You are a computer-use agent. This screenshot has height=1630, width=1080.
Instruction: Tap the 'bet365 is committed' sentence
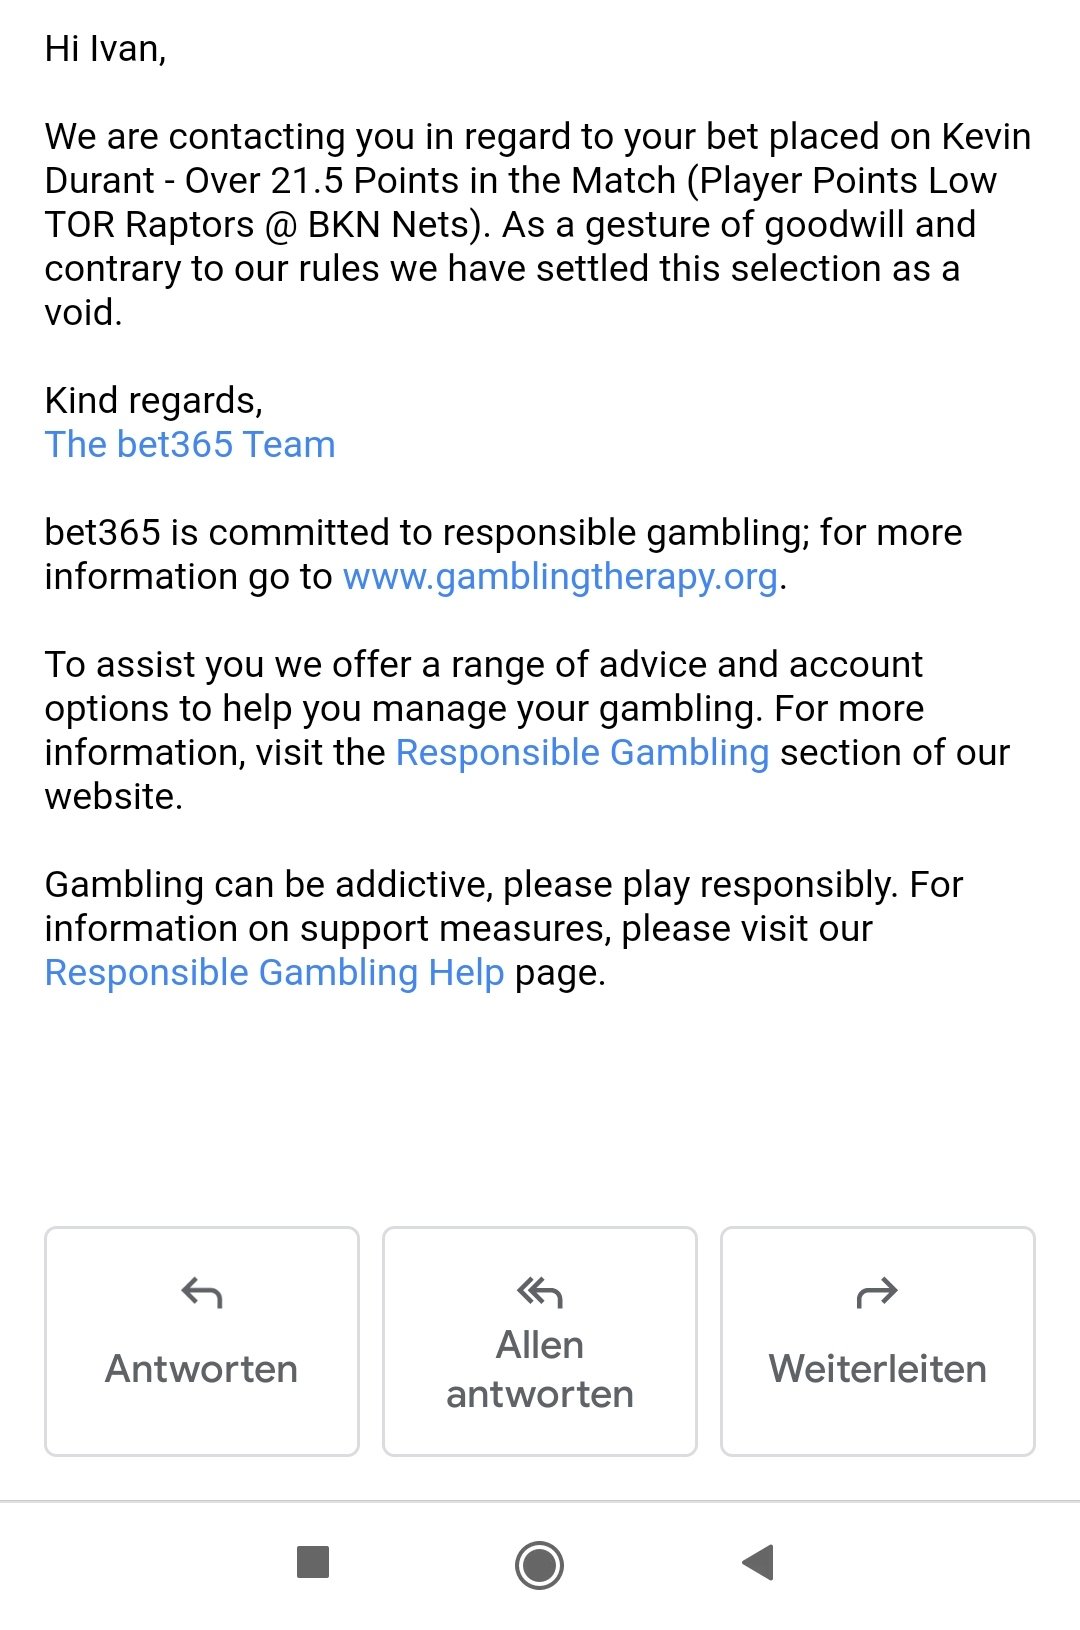(504, 555)
